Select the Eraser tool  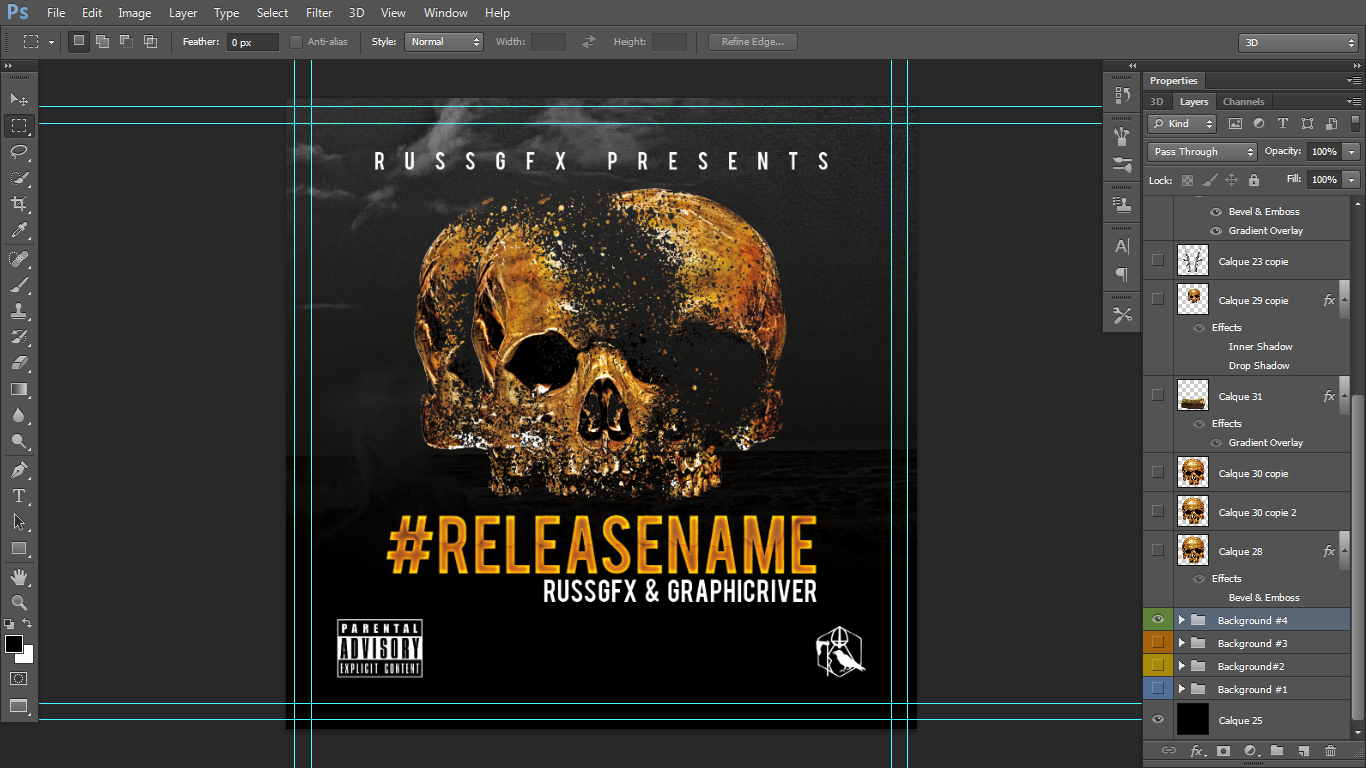(19, 363)
